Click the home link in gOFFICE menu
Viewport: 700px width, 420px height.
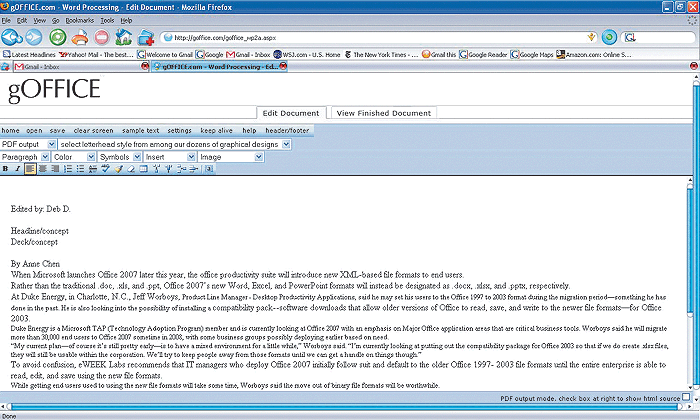pos(10,130)
